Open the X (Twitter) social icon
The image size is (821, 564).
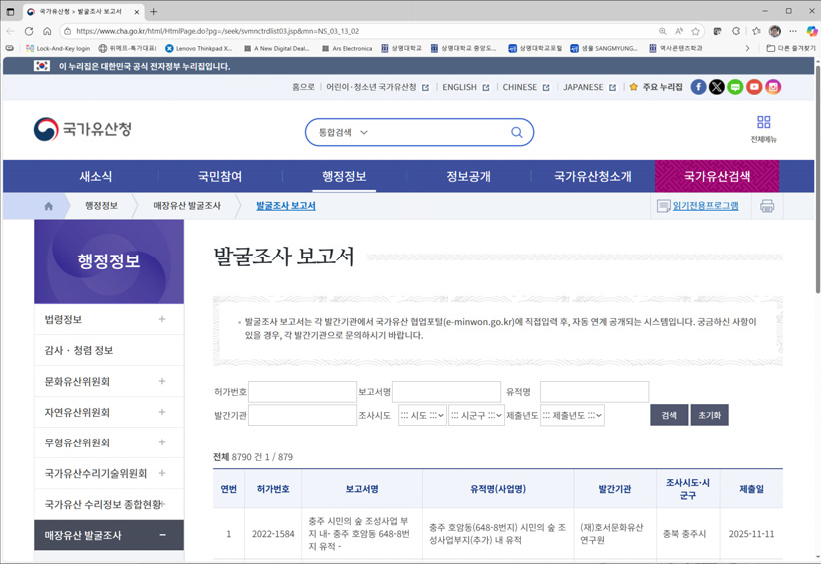(x=717, y=87)
